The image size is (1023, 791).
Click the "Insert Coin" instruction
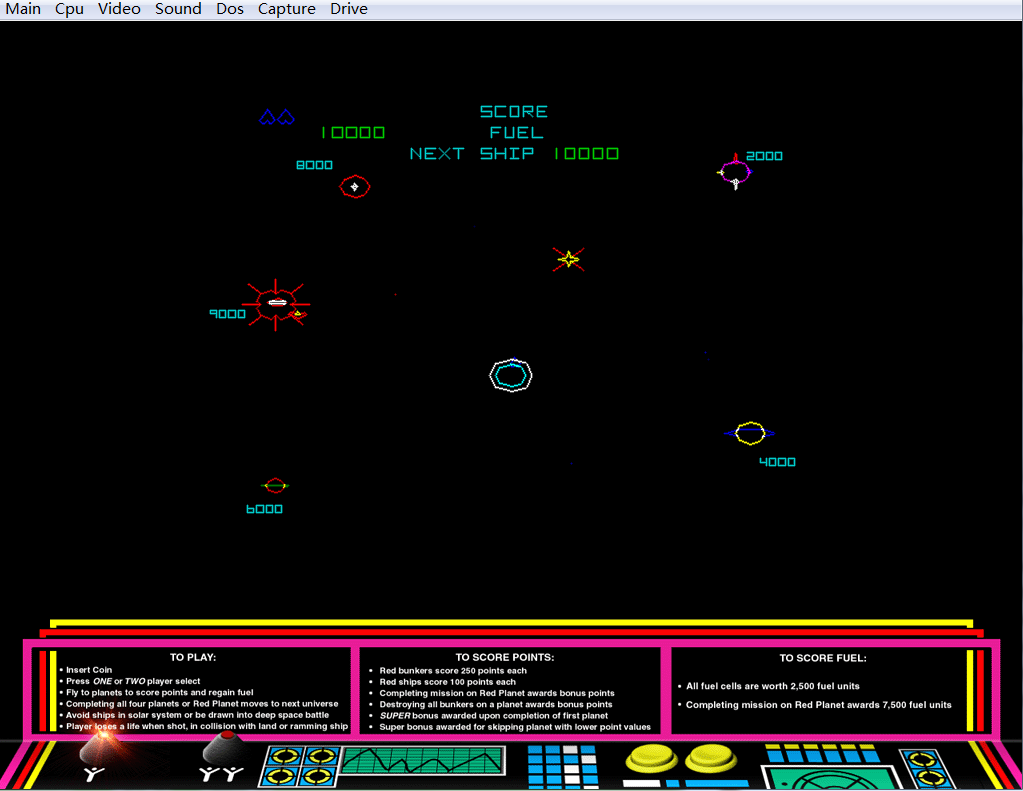click(x=89, y=670)
